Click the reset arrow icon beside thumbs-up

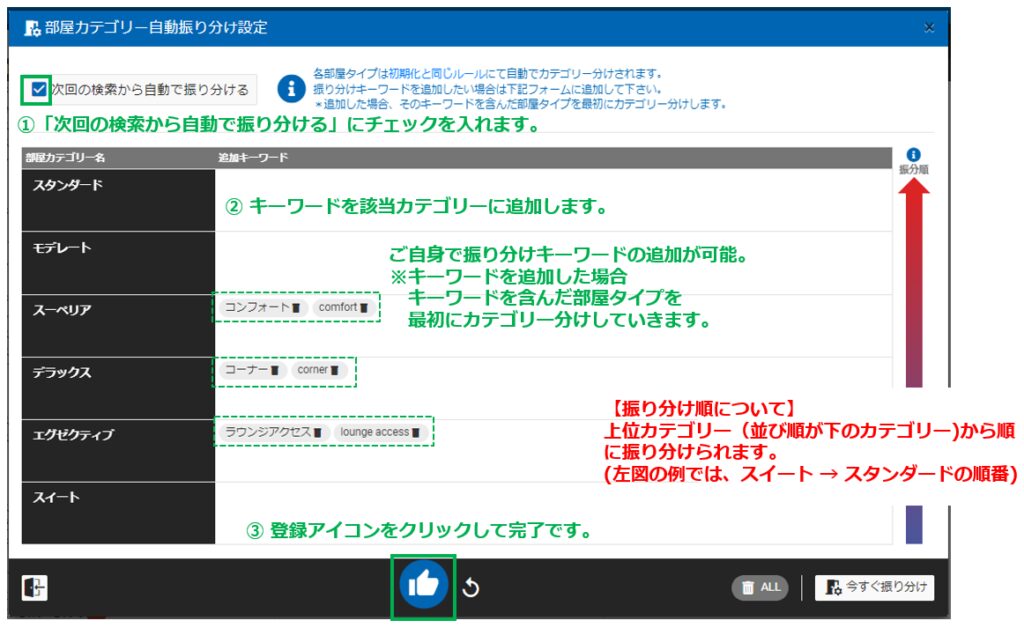tap(470, 588)
